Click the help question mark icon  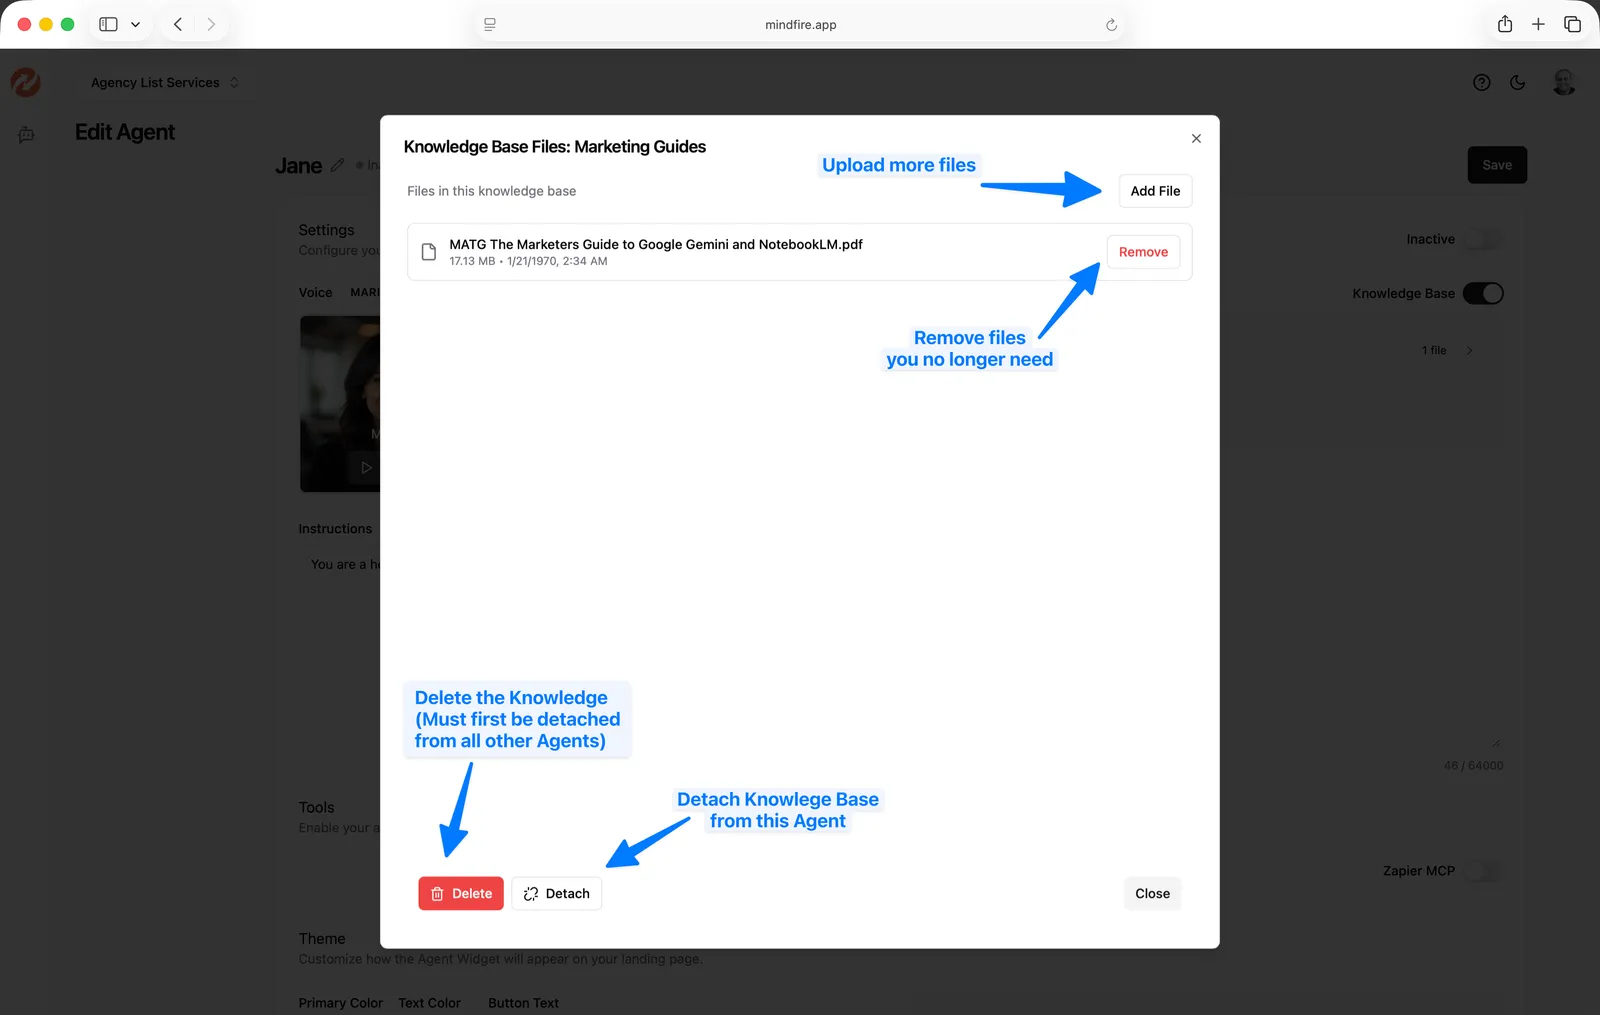click(1481, 83)
